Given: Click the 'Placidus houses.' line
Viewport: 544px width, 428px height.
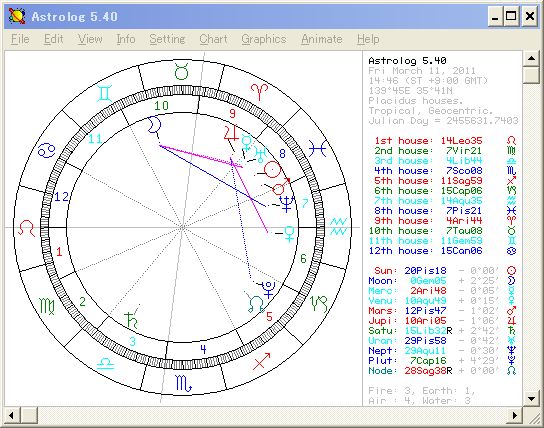Looking at the screenshot, I should (416, 101).
